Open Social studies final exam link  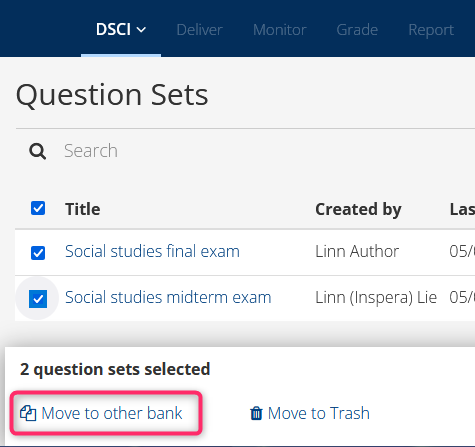tap(152, 251)
